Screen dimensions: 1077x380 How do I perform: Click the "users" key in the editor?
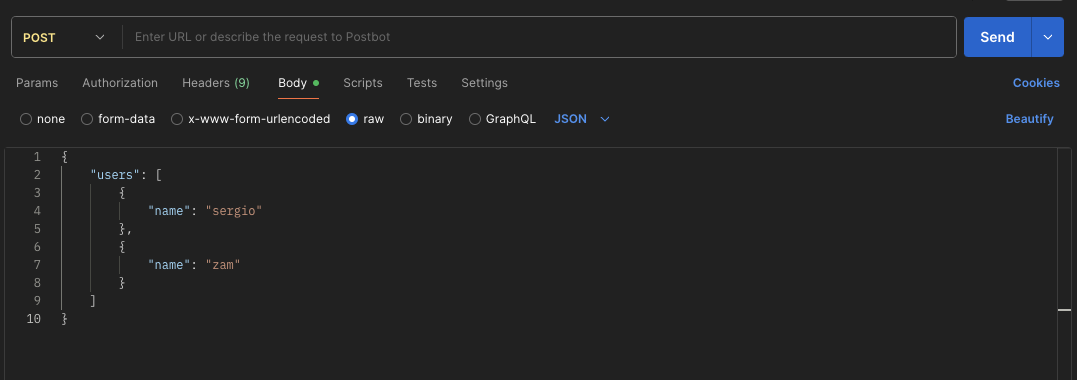click(x=114, y=175)
